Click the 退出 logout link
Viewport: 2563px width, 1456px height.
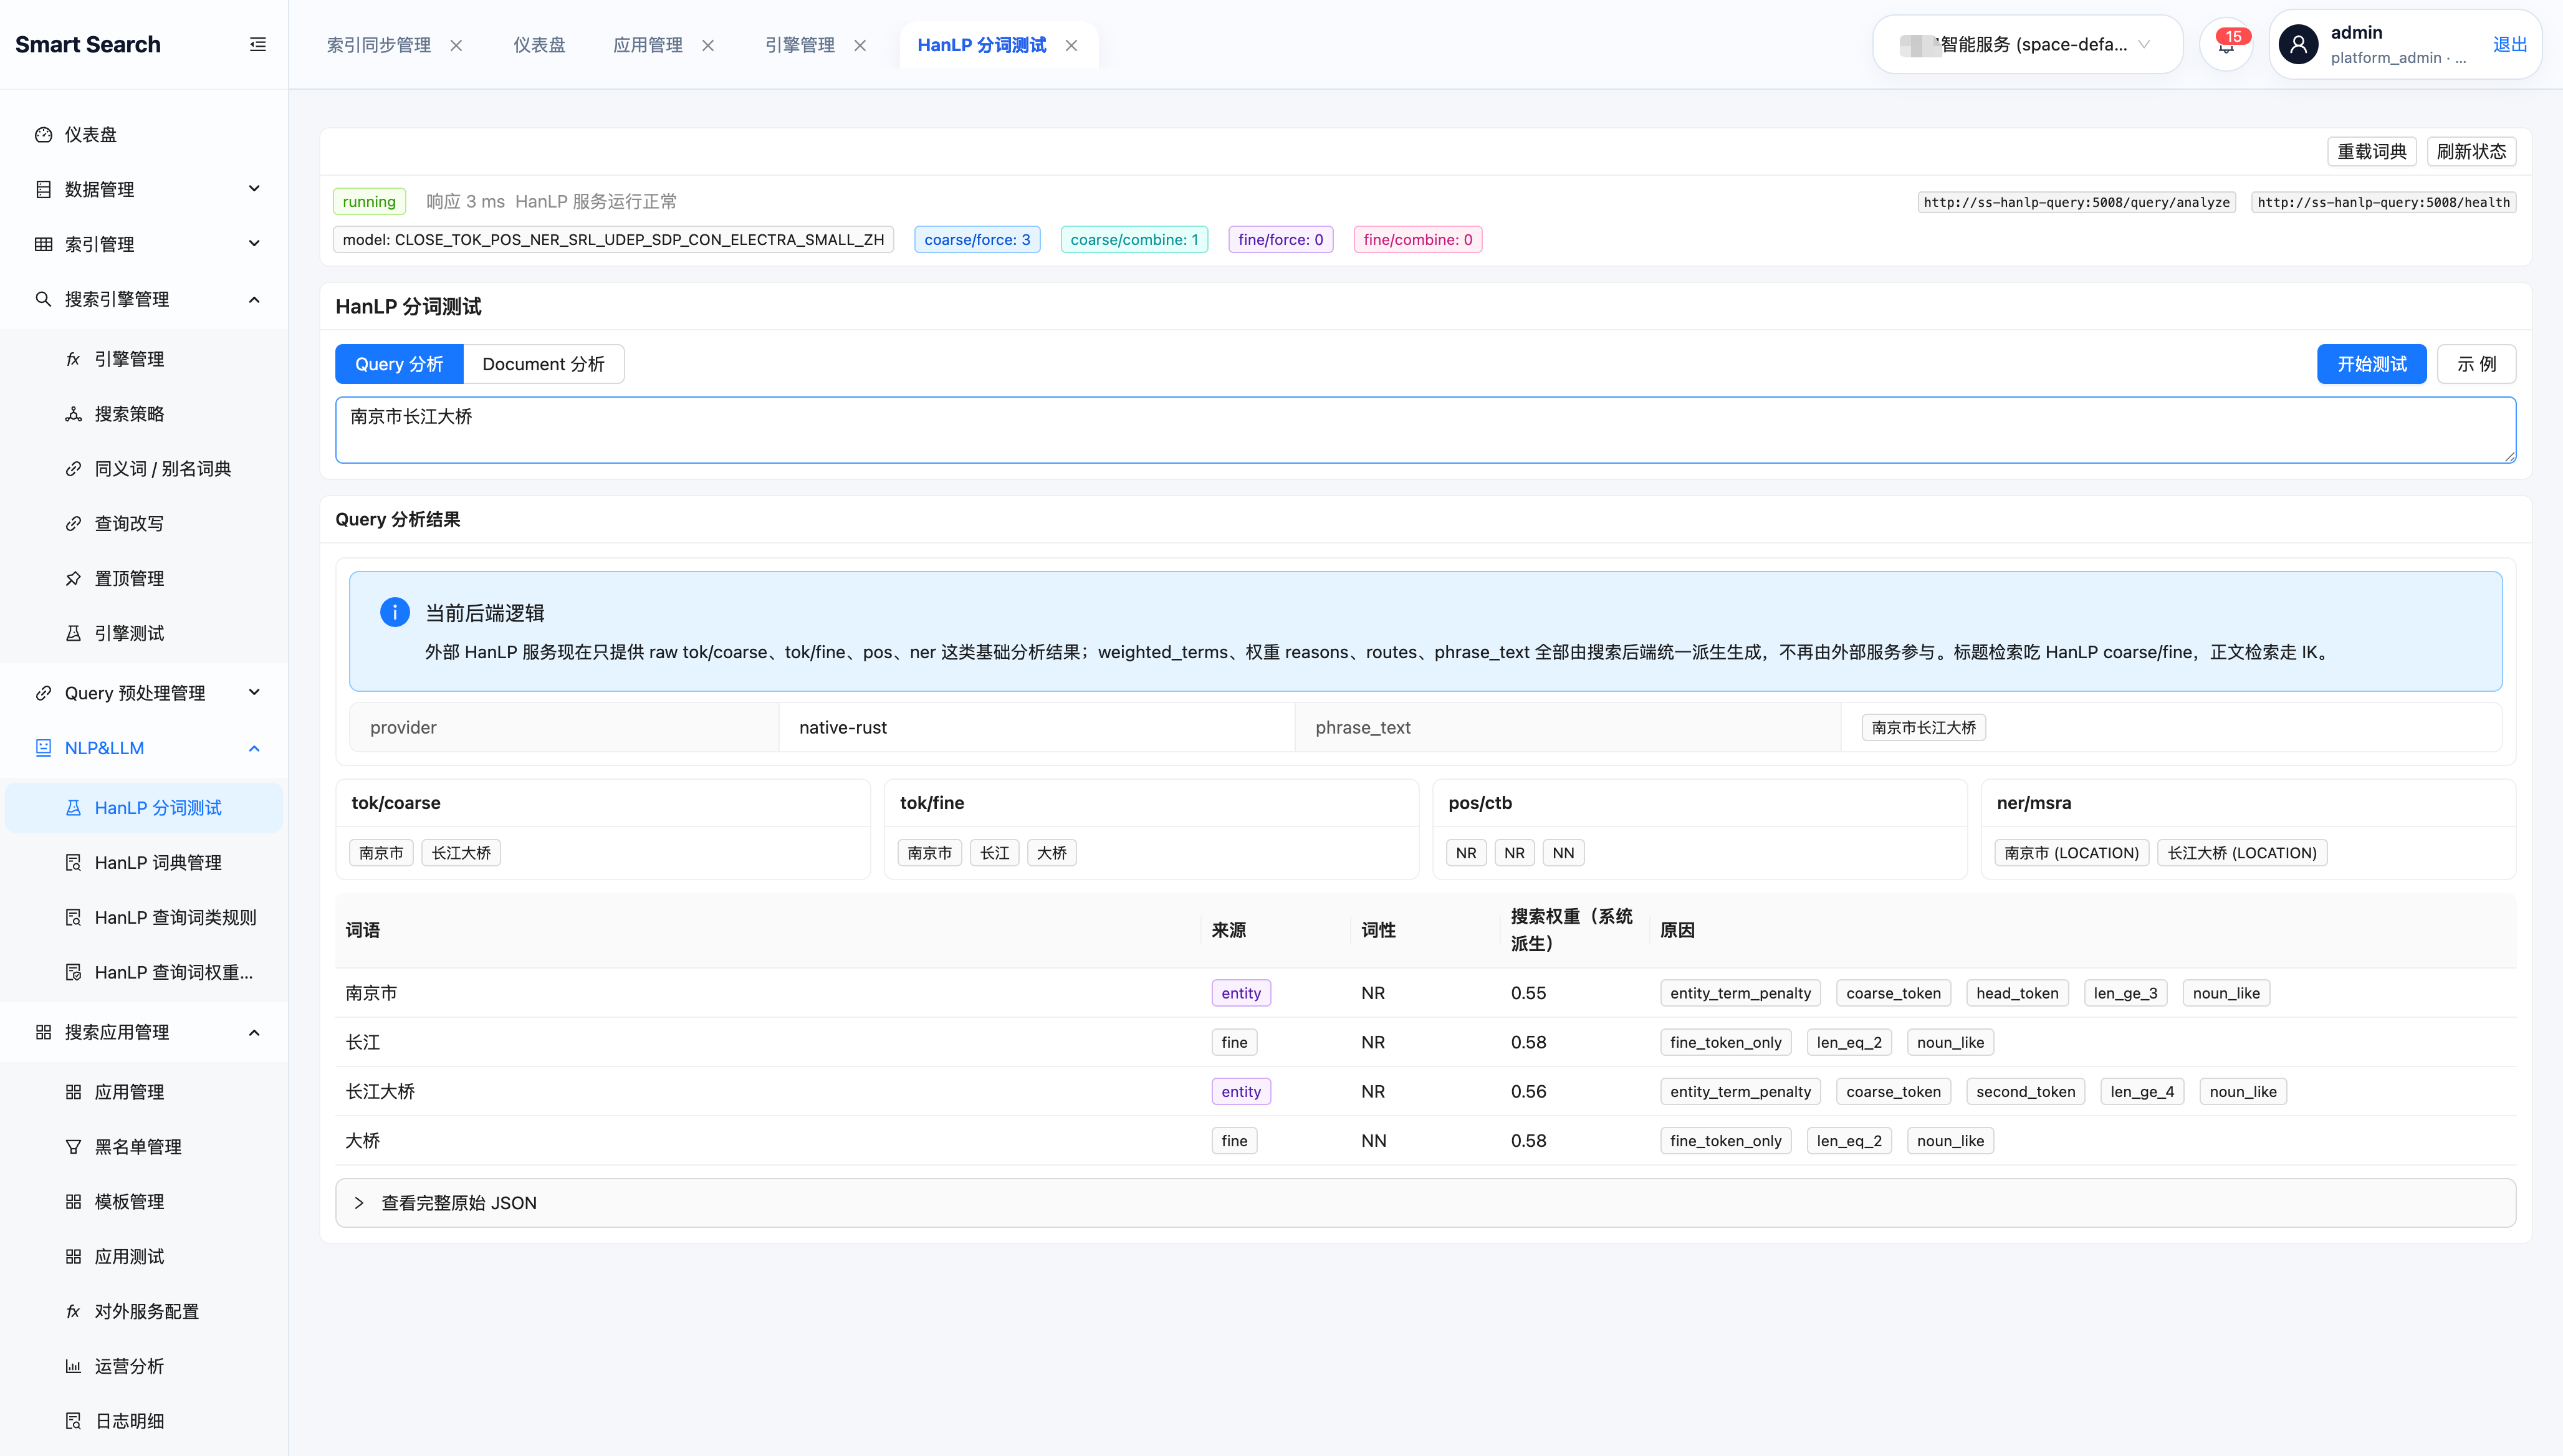[x=2509, y=44]
